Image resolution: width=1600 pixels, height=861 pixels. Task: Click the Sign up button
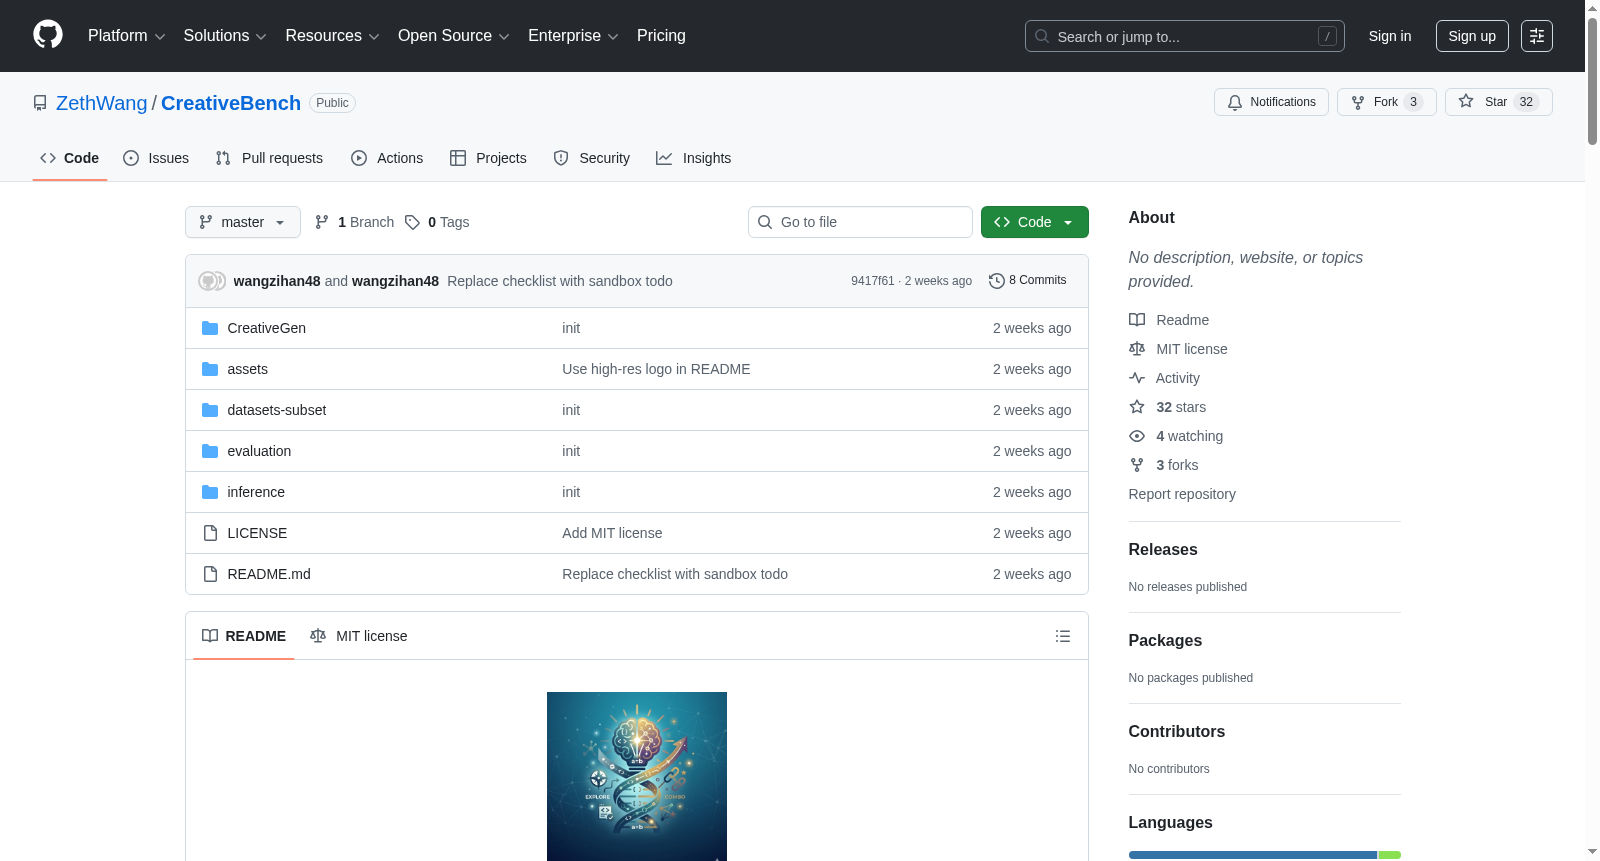click(1472, 36)
